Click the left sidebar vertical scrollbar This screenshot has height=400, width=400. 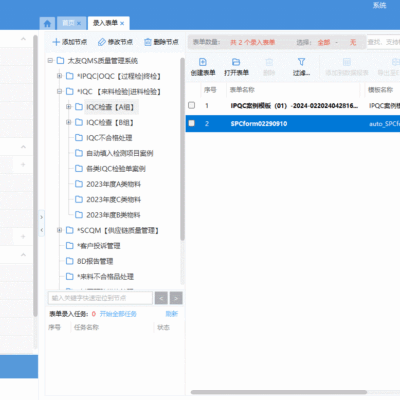click(x=35, y=176)
